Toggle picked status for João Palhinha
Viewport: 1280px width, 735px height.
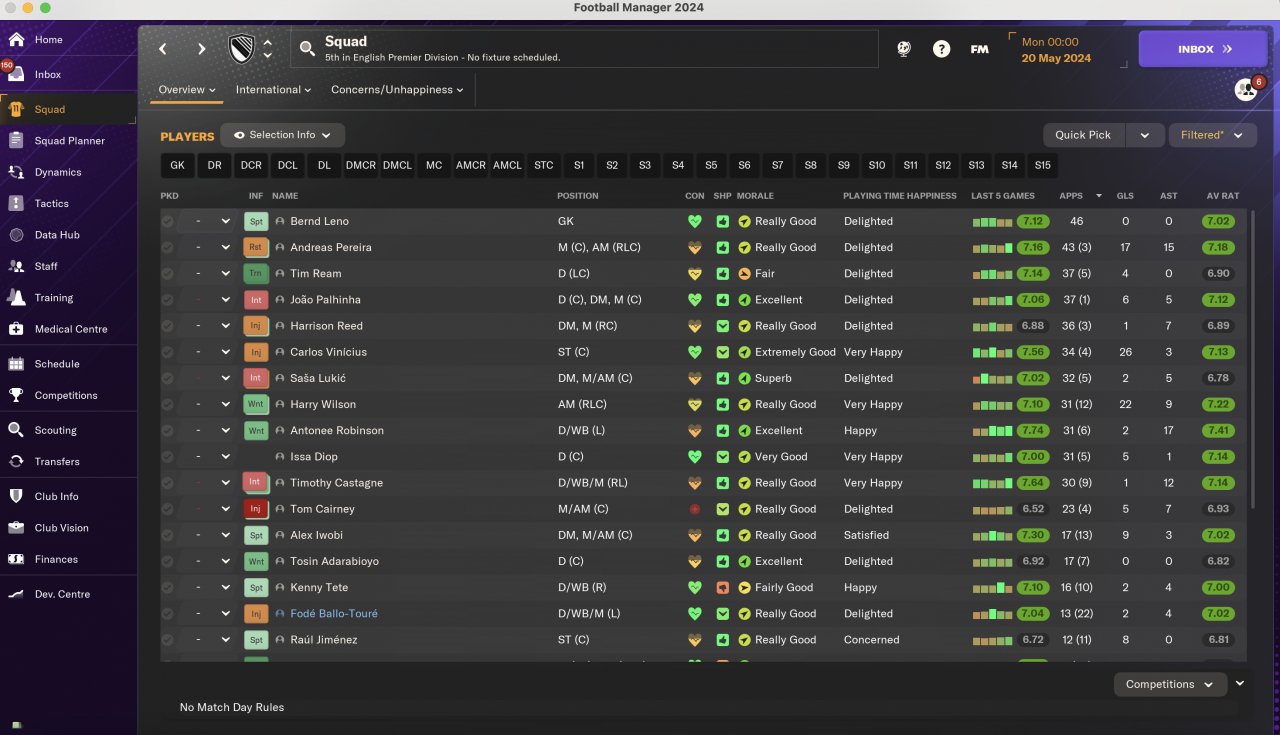(x=168, y=299)
